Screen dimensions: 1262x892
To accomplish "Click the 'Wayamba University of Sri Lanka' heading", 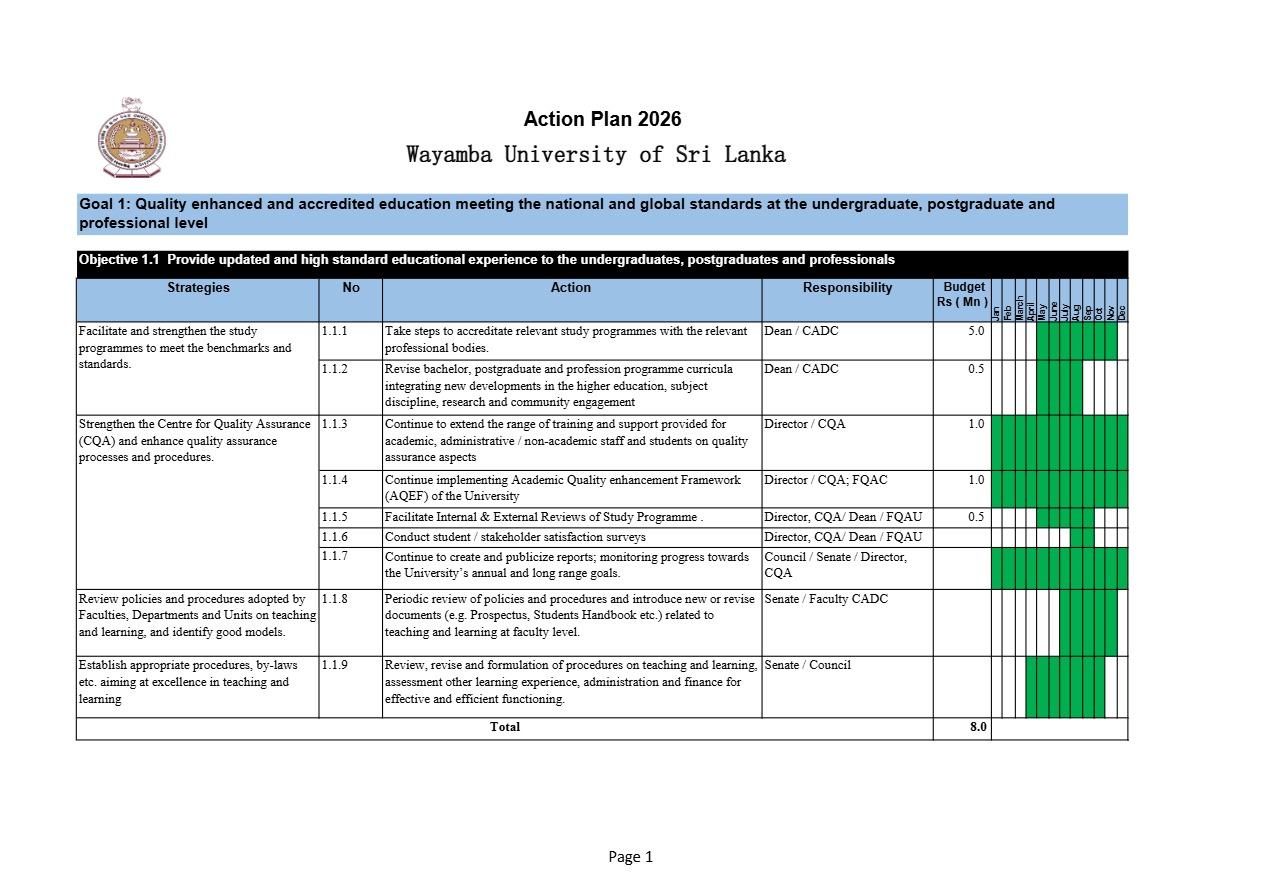I will point(596,155).
